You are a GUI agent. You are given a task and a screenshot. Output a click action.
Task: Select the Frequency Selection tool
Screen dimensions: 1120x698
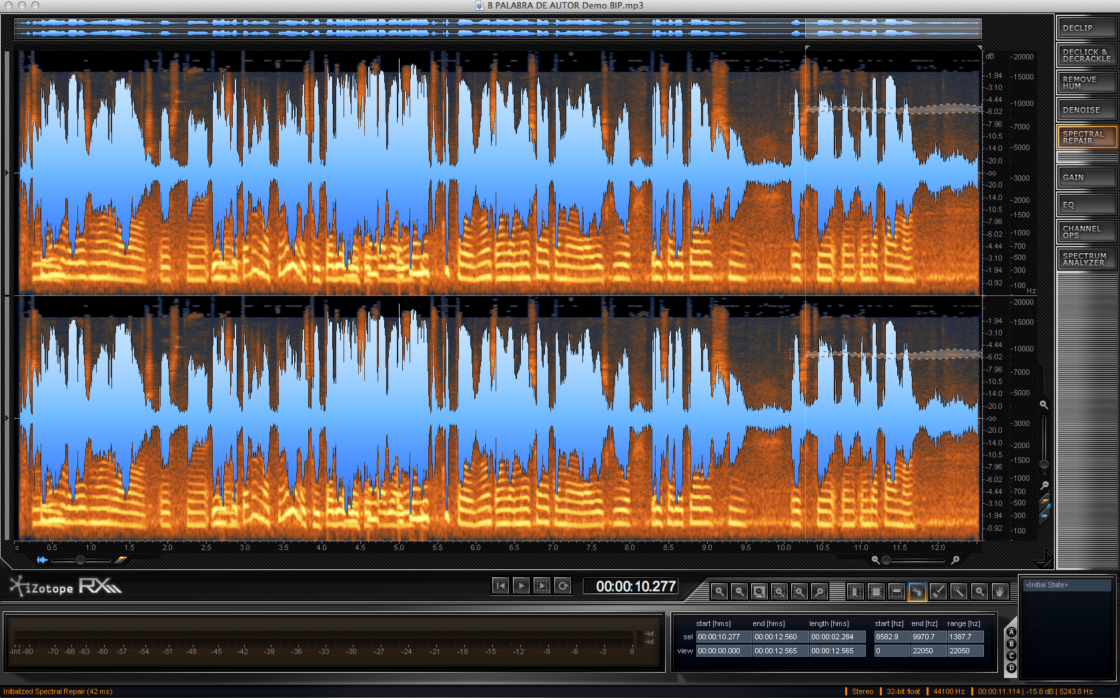click(896, 591)
